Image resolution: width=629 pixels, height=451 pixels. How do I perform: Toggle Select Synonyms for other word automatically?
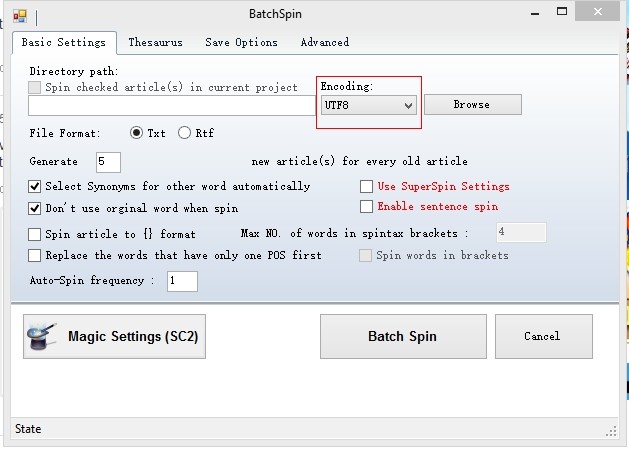click(x=36, y=187)
